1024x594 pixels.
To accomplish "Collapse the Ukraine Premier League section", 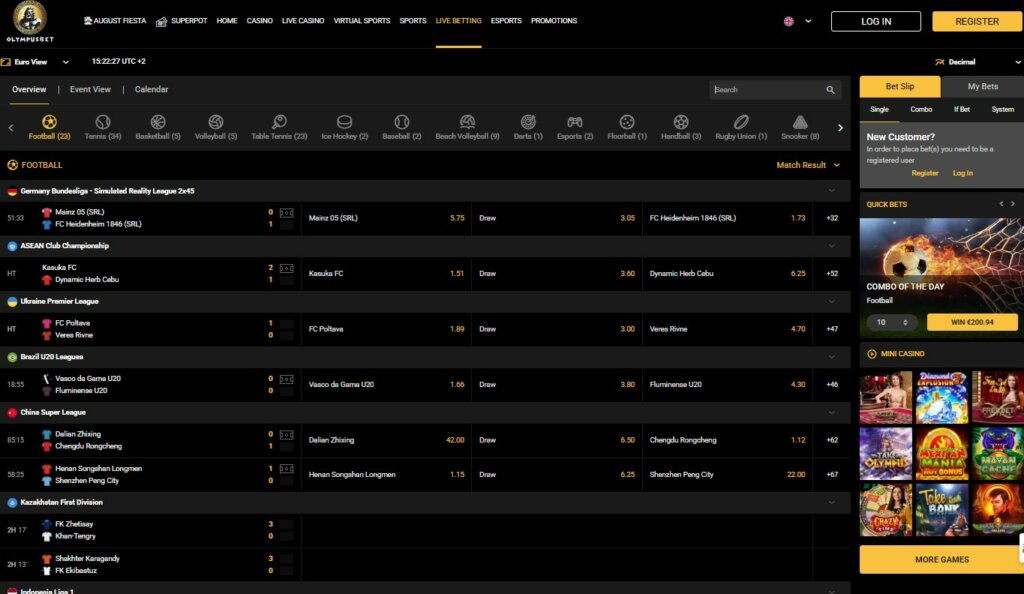I will pos(831,302).
